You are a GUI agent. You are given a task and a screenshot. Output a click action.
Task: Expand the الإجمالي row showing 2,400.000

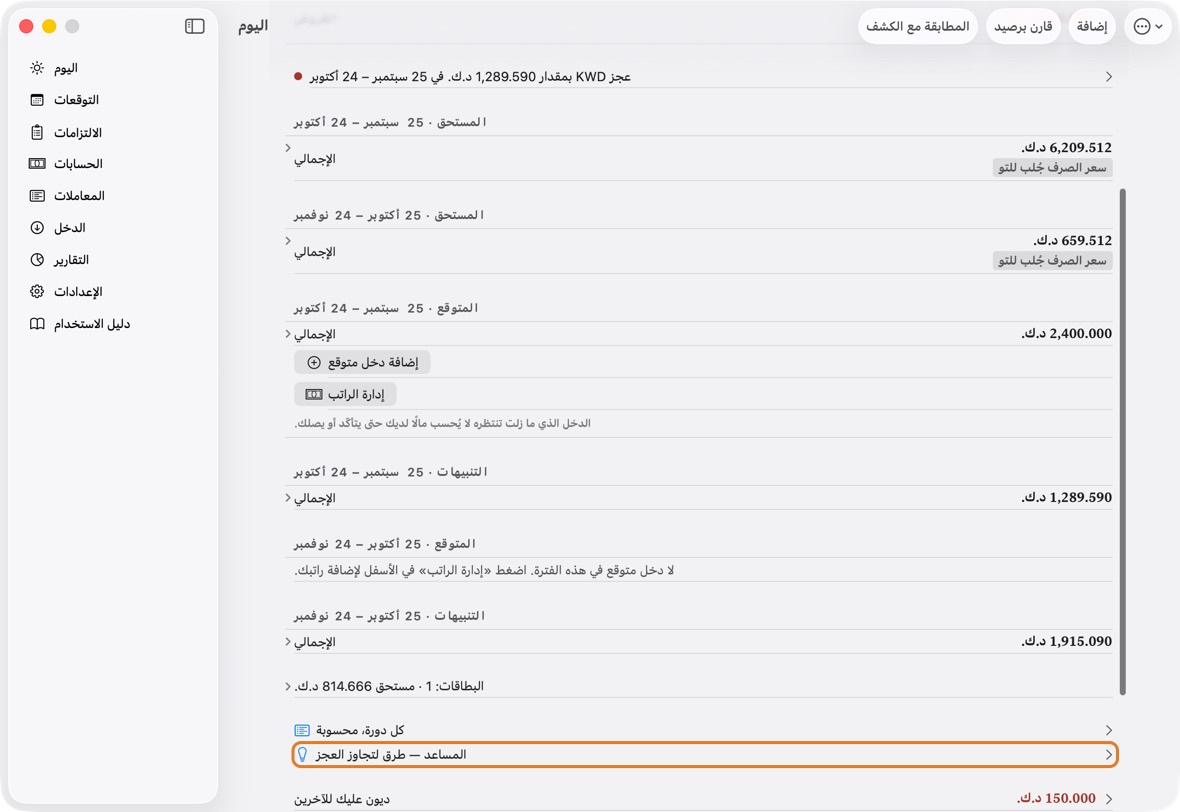click(699, 333)
